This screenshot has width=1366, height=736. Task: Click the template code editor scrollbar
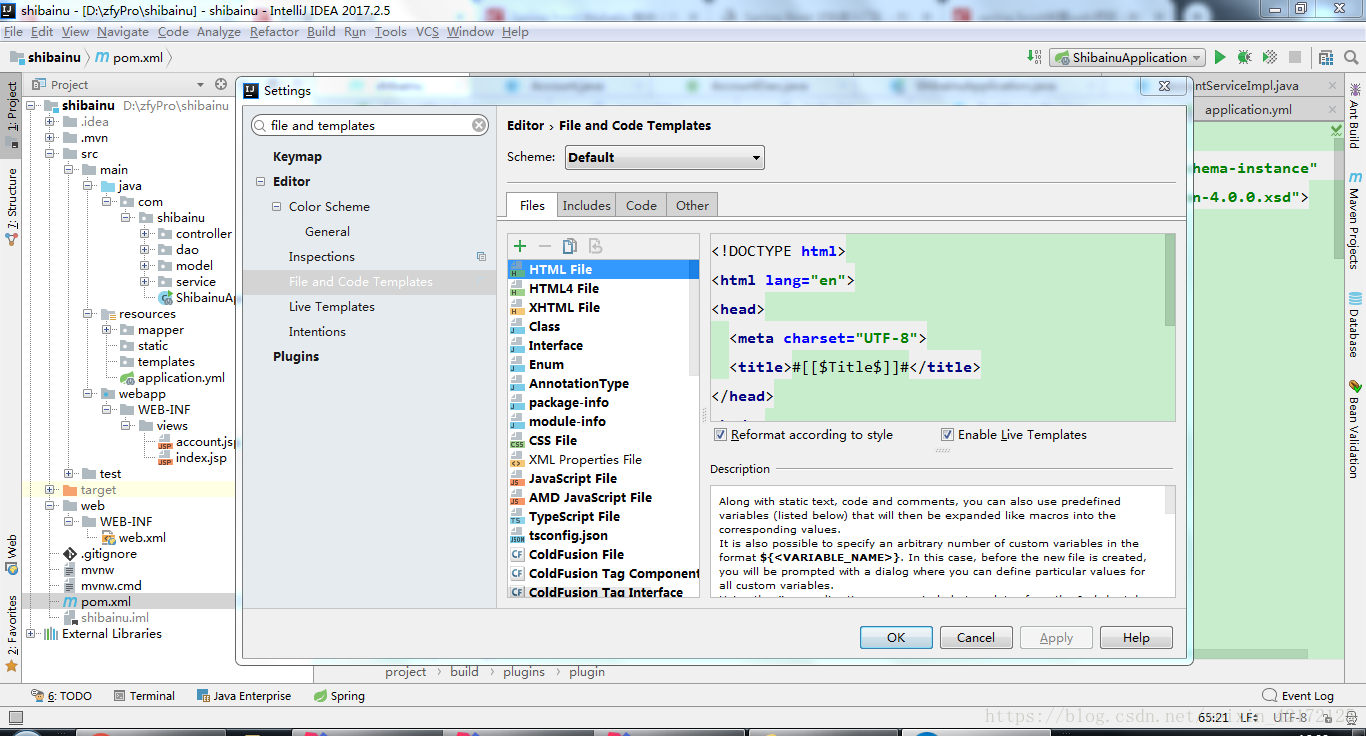(x=1170, y=280)
